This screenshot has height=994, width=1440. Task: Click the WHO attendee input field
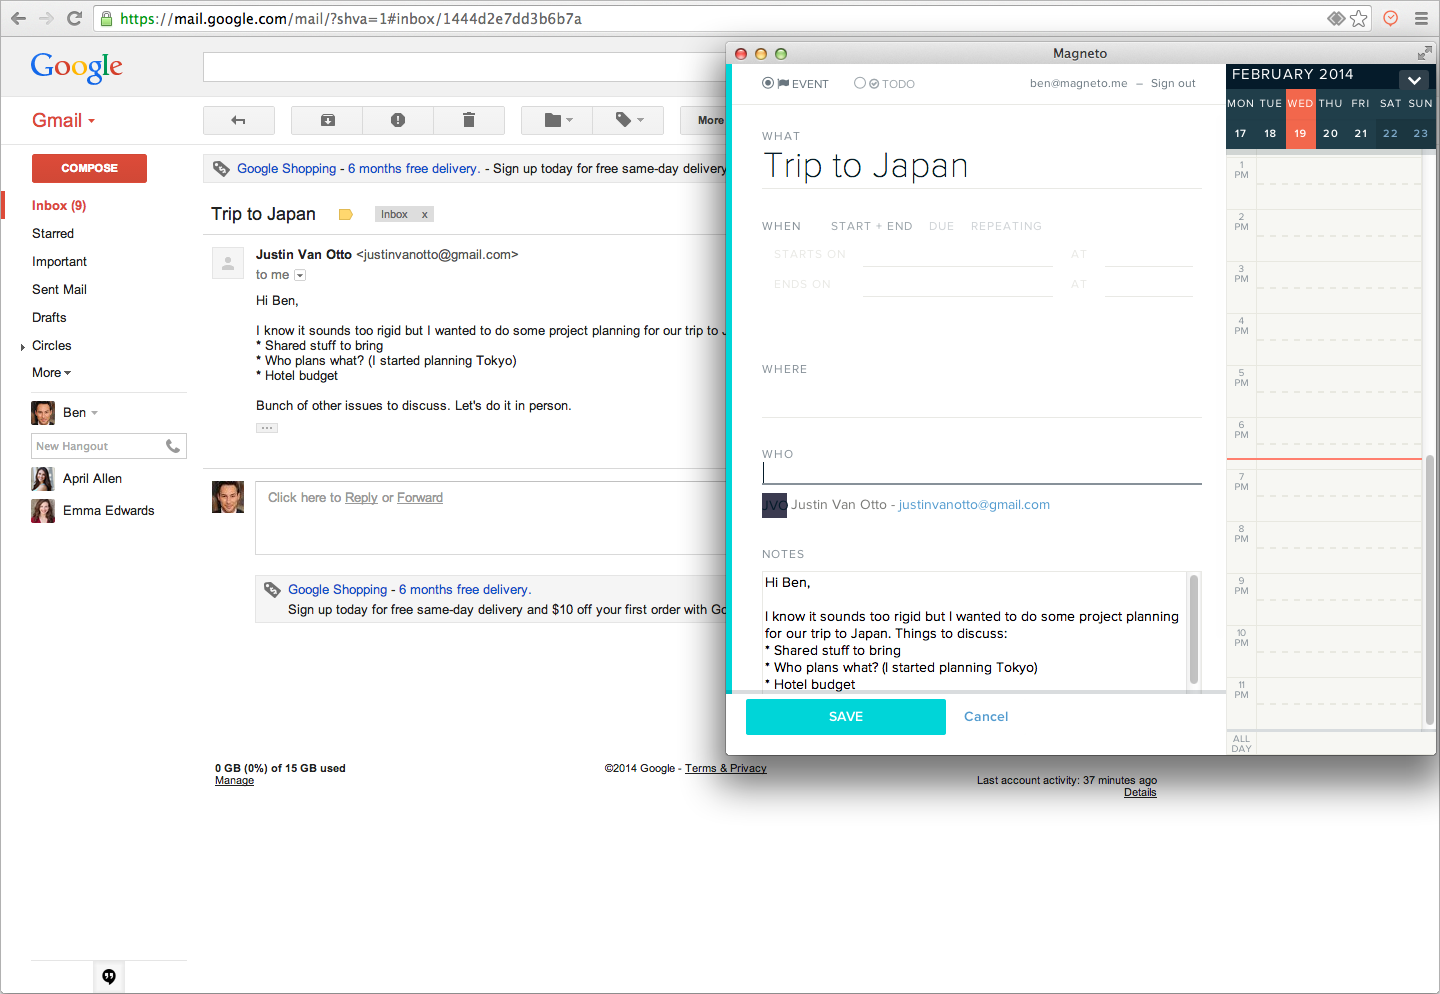tap(982, 473)
